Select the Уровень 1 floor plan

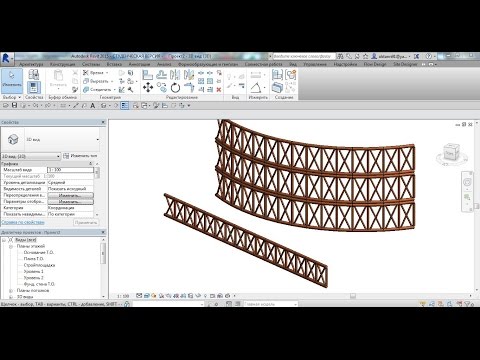tap(34, 271)
